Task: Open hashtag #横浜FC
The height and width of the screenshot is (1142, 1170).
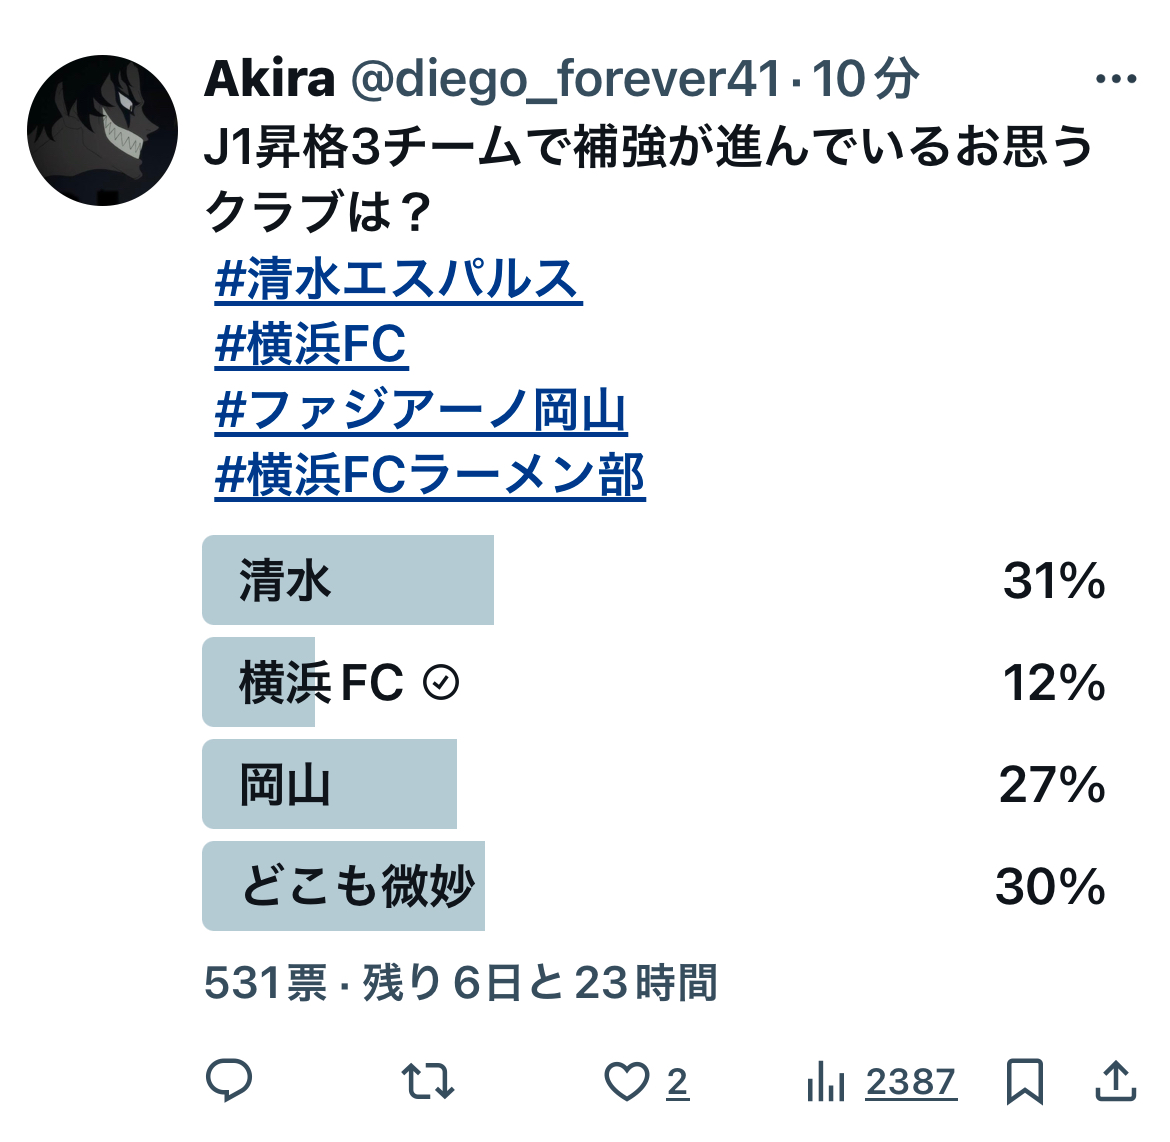Action: [x=311, y=344]
